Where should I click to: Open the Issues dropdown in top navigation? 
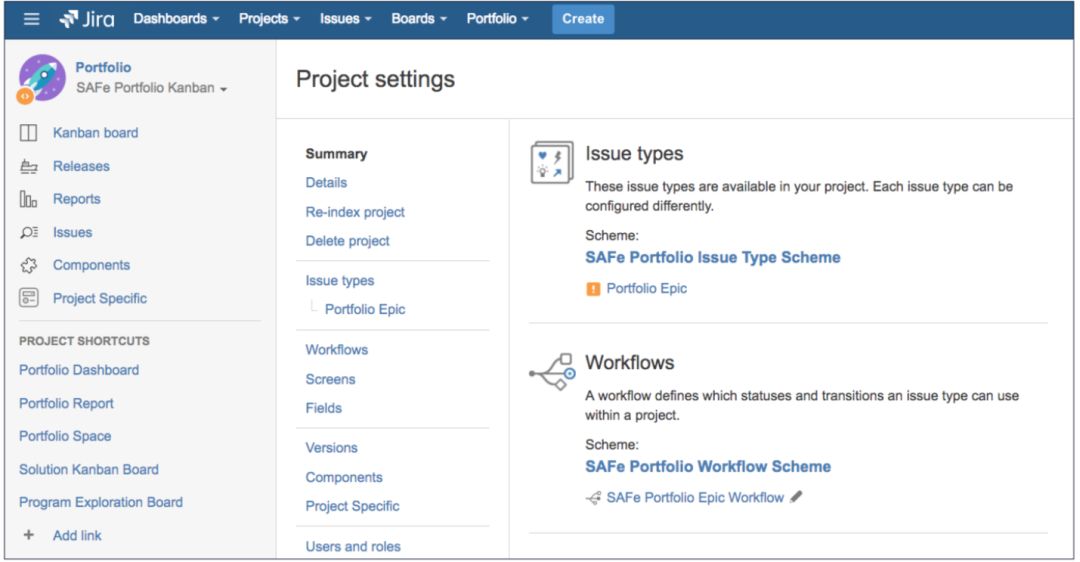[x=345, y=19]
